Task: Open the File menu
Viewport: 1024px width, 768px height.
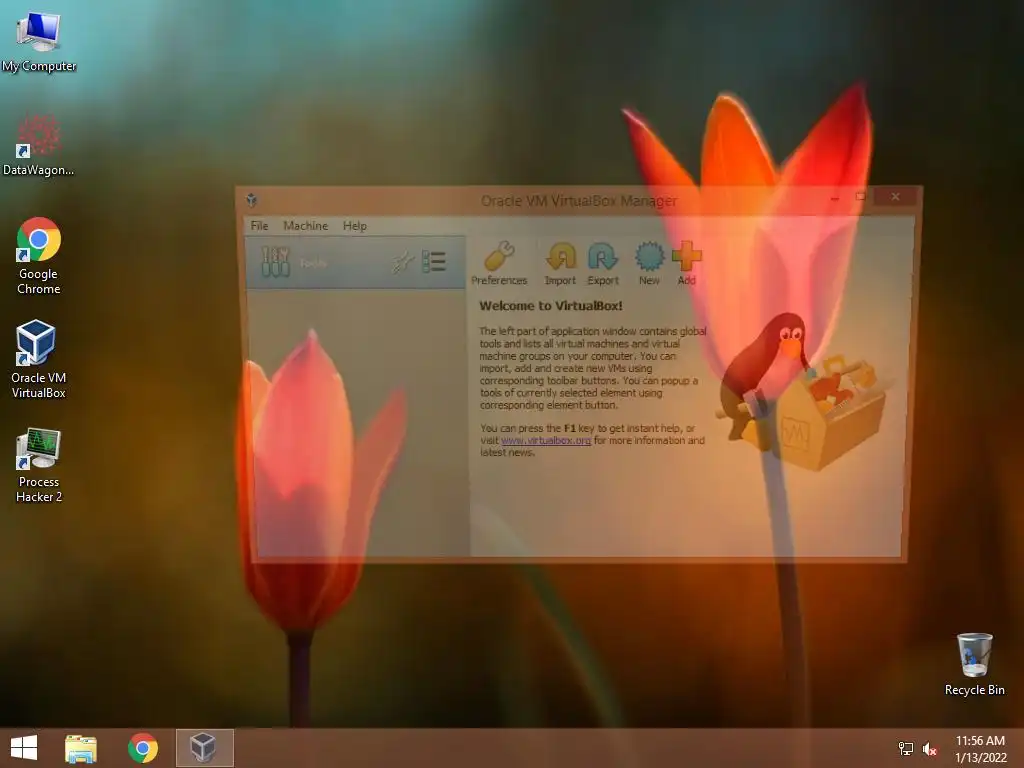Action: pyautogui.click(x=259, y=226)
